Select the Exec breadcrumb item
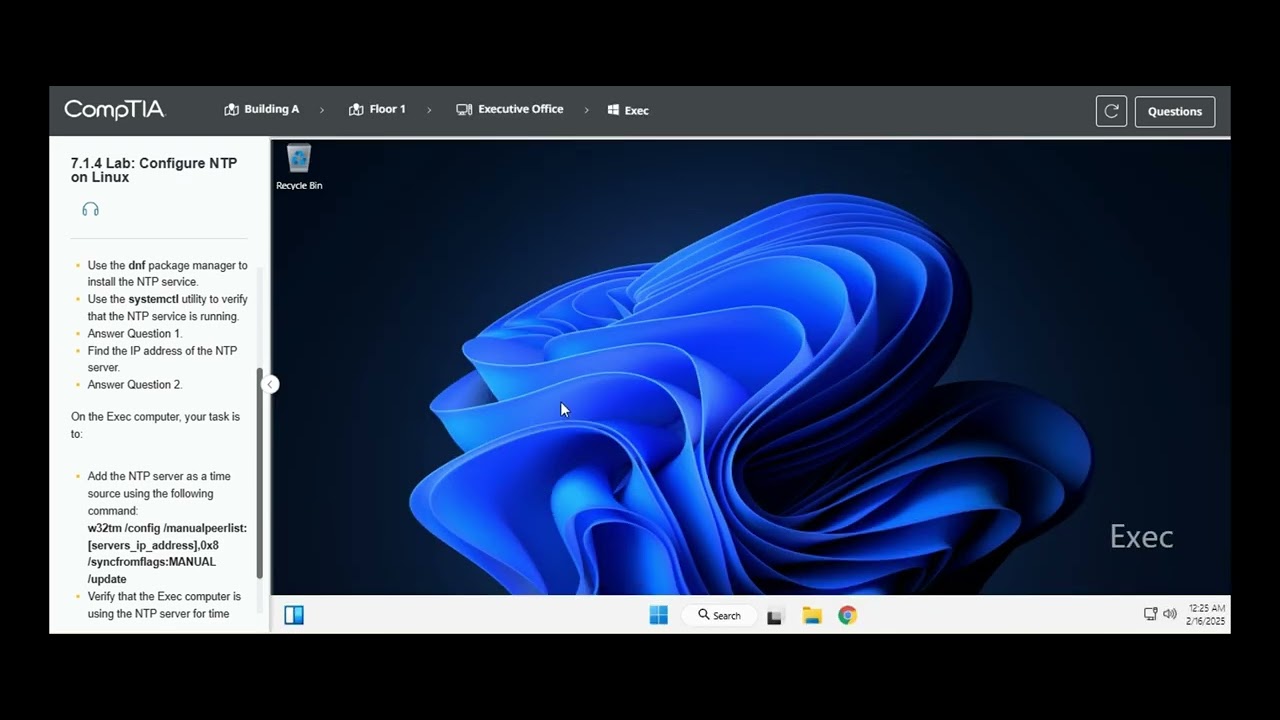Image resolution: width=1280 pixels, height=720 pixels. (x=628, y=111)
